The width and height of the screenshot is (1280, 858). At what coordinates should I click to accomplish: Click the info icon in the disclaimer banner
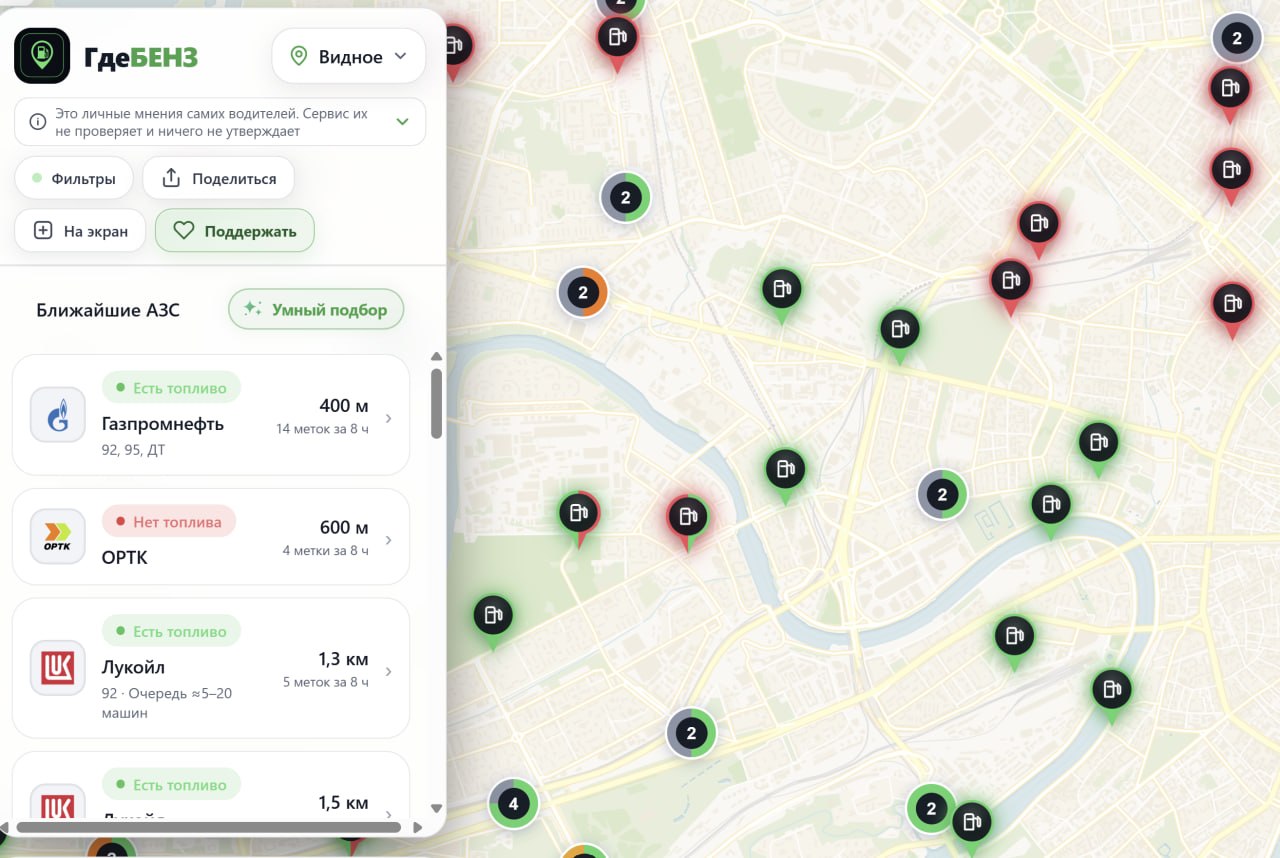click(38, 122)
